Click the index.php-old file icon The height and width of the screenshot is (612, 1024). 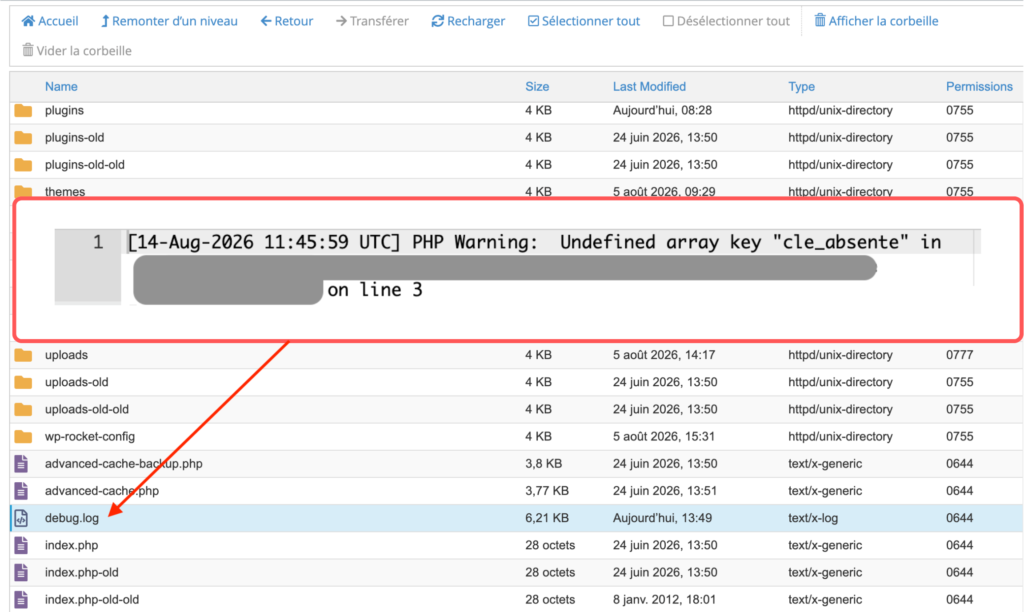tap(21, 572)
